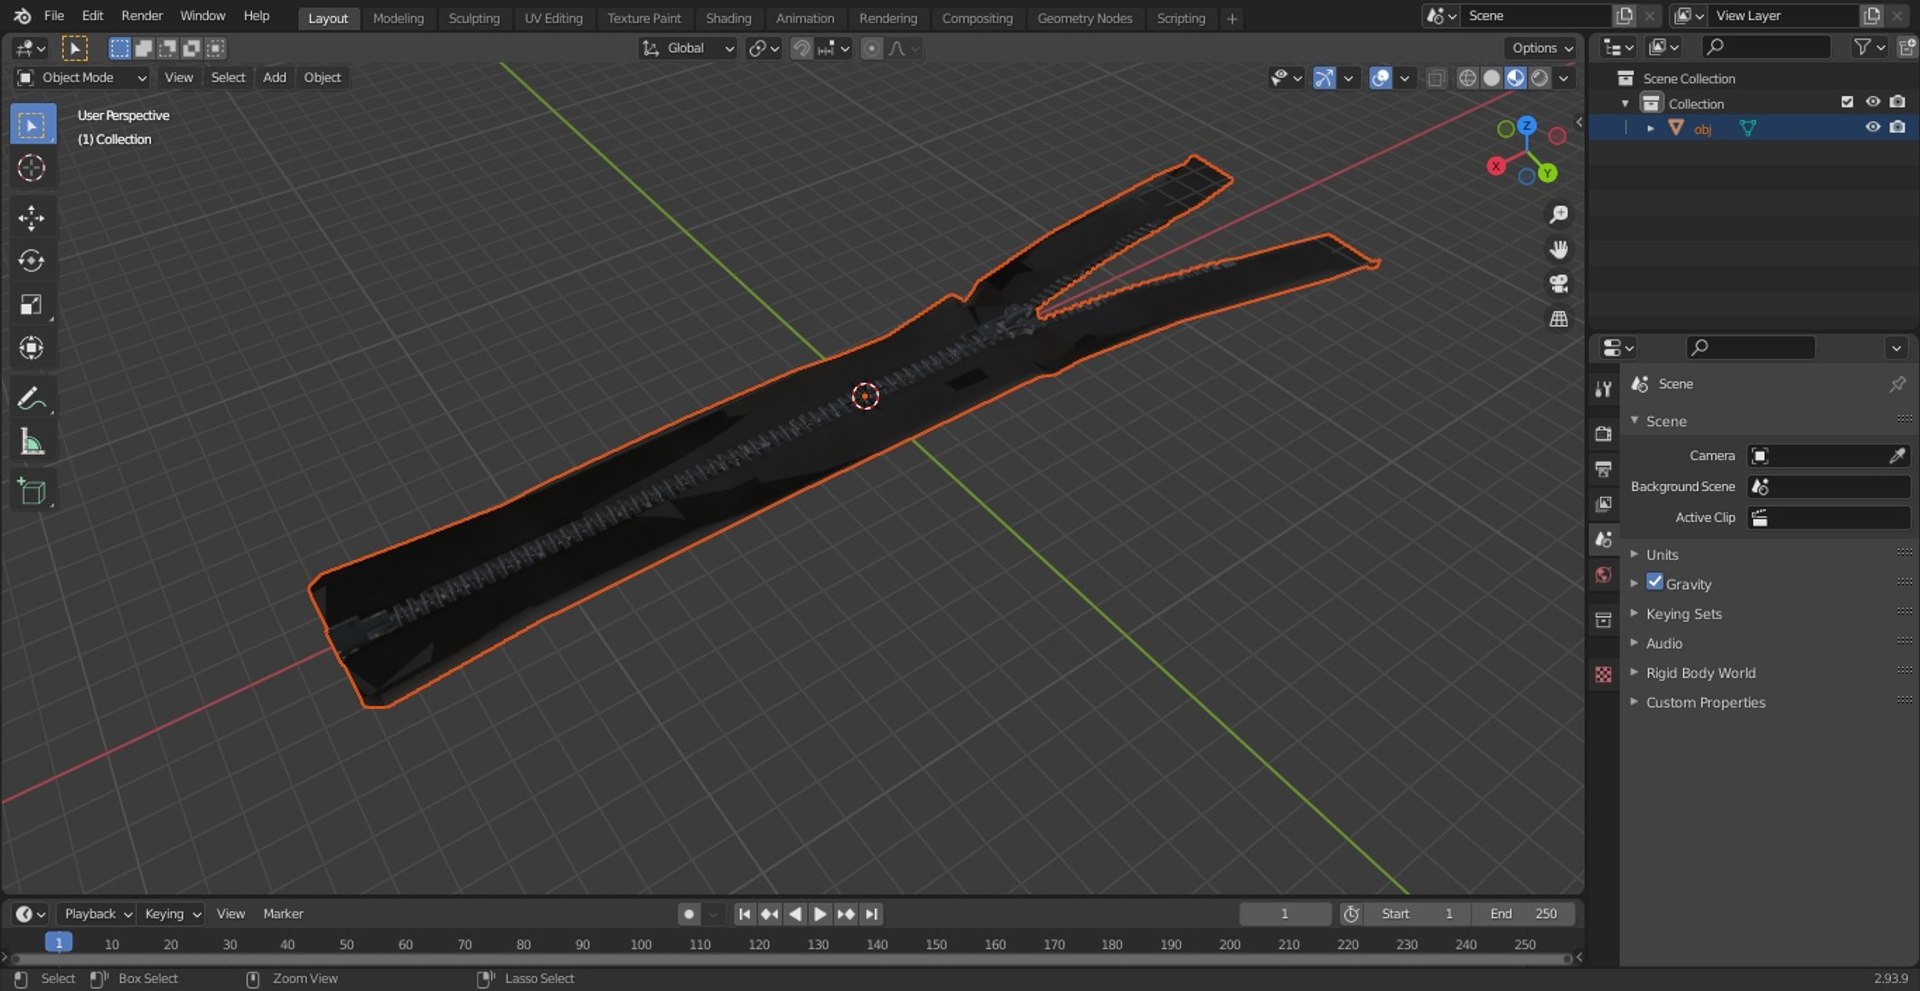Hide the Collection in viewport
The width and height of the screenshot is (1920, 991).
1873,102
